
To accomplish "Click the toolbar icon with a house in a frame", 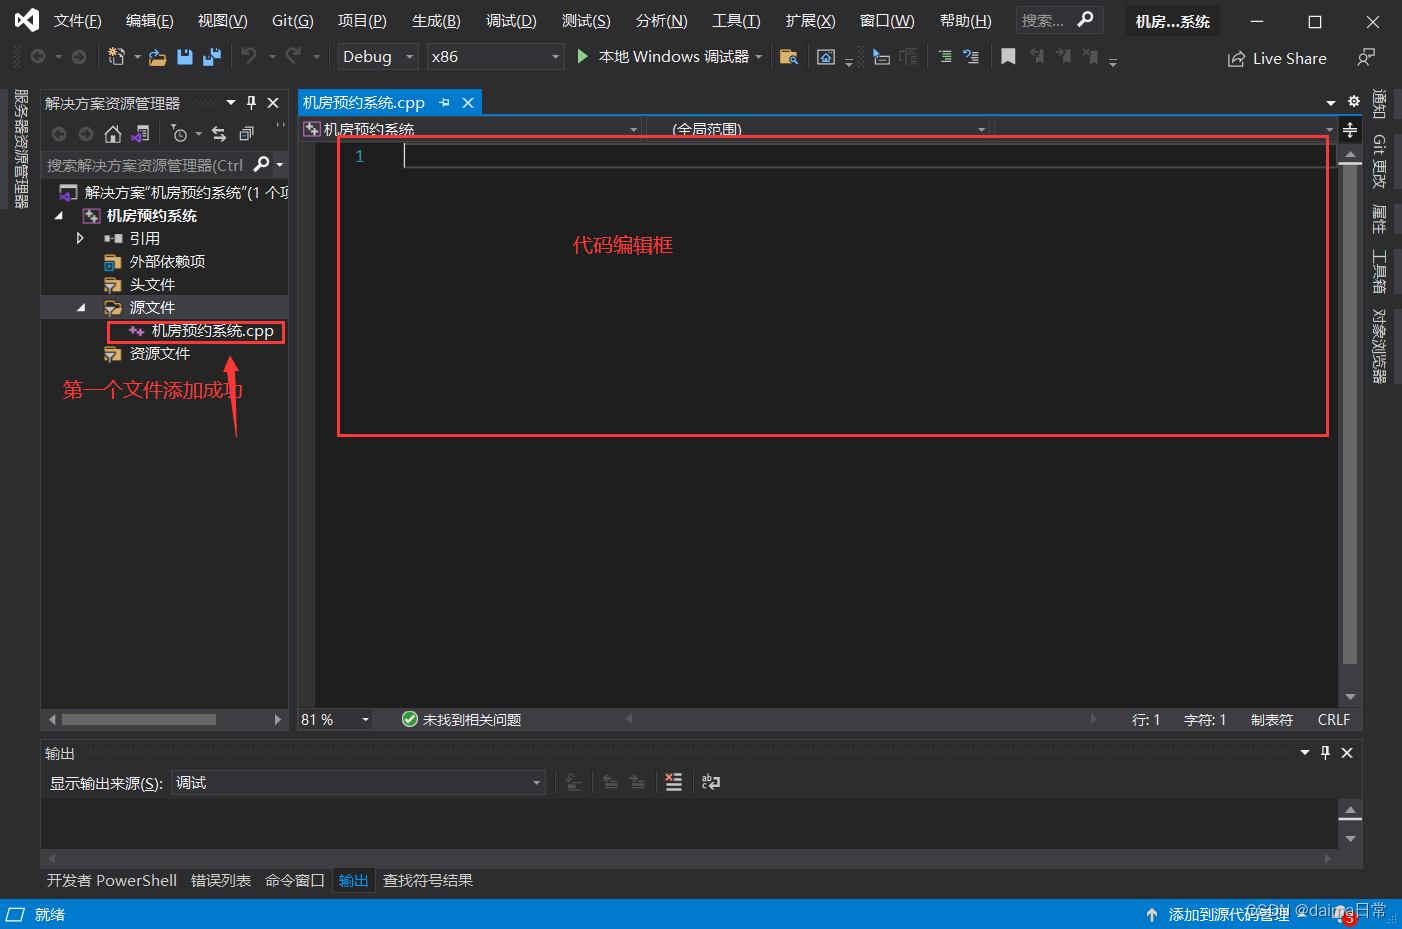I will pyautogui.click(x=826, y=57).
